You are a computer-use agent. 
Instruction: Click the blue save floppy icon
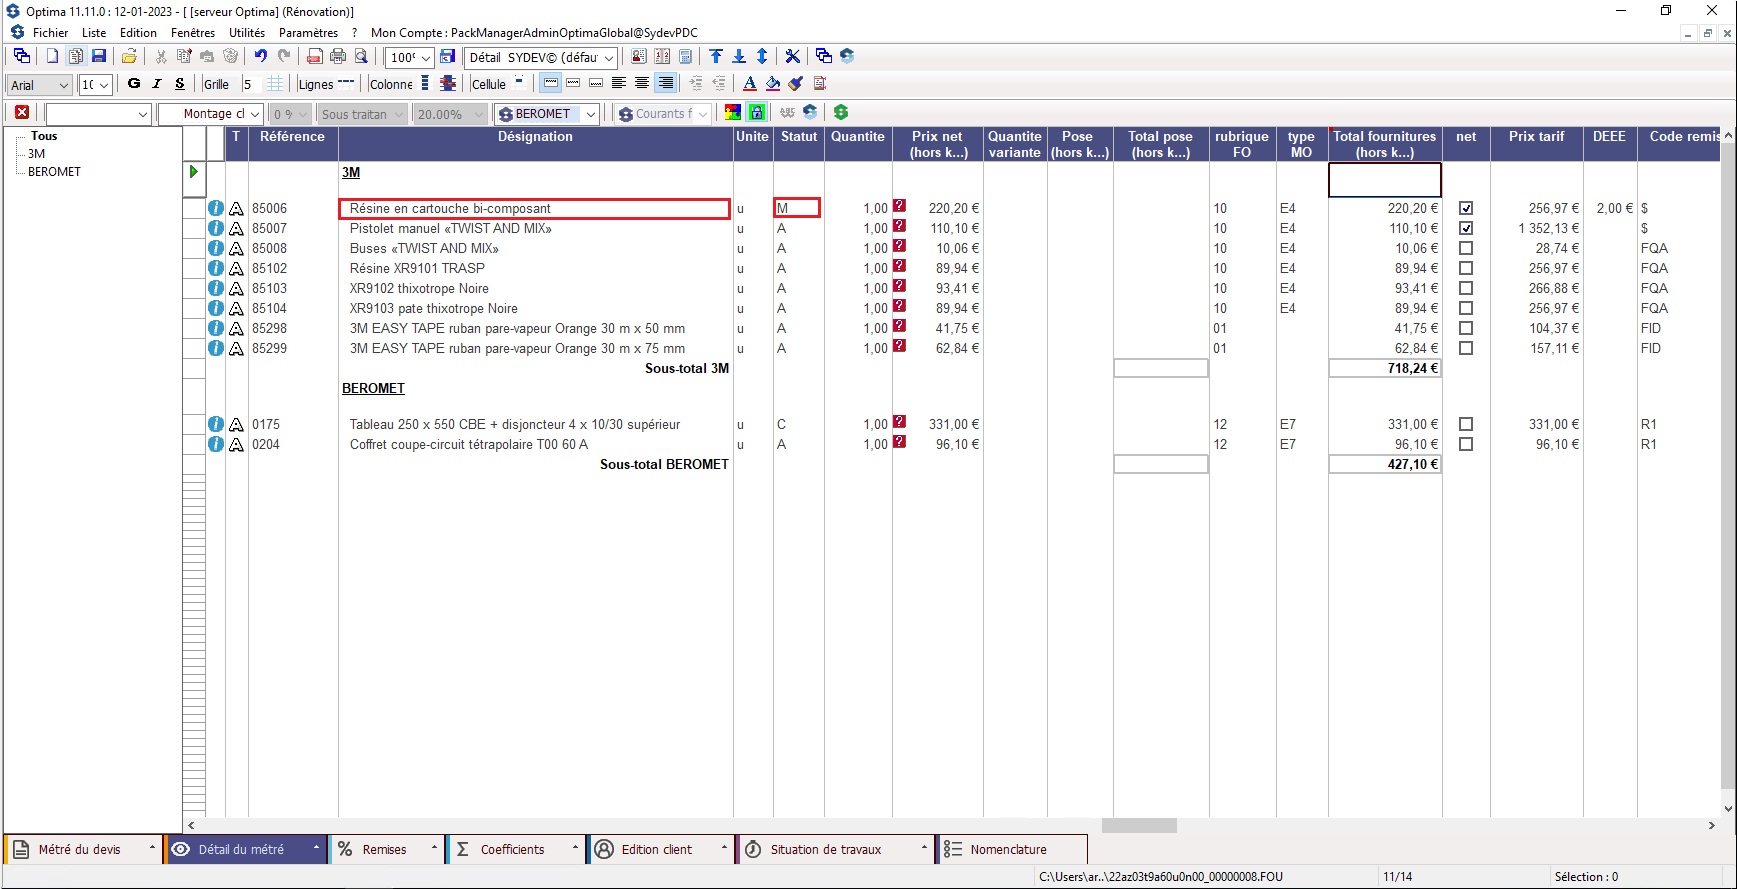point(99,57)
